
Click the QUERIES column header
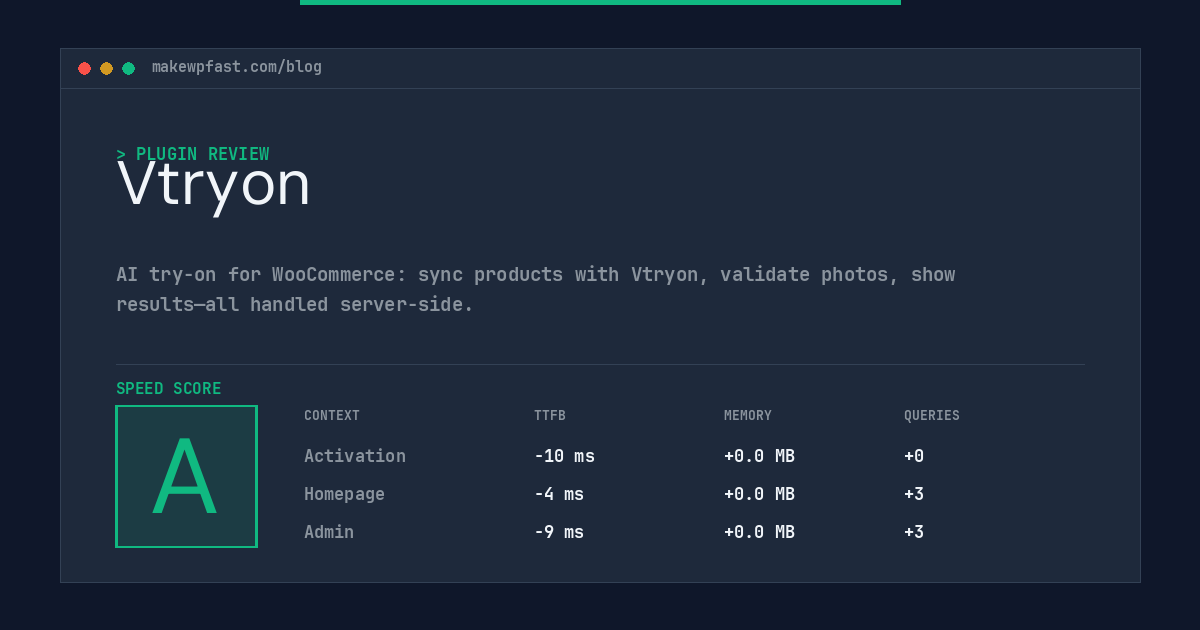click(932, 415)
